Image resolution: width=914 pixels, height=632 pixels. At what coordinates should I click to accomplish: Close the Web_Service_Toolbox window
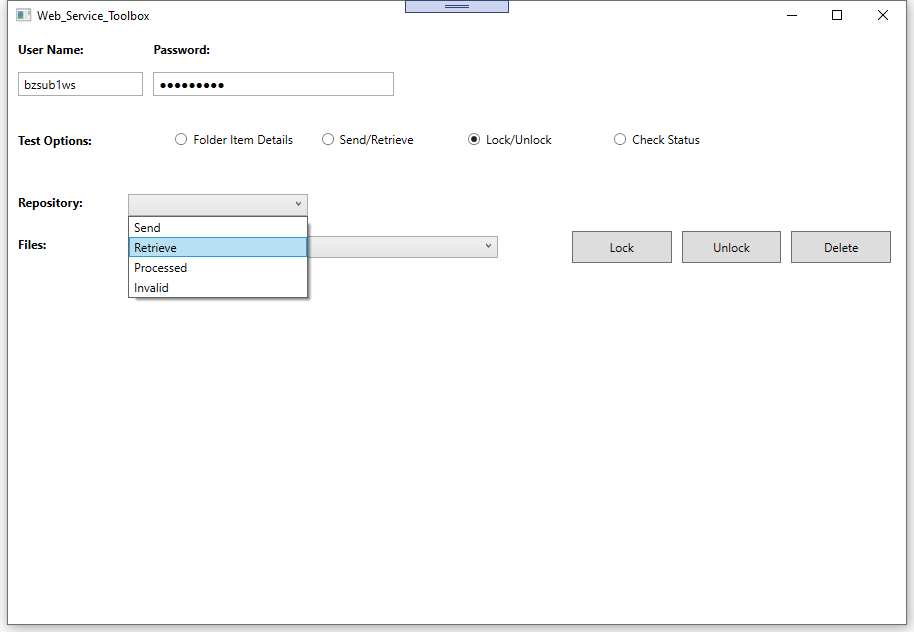[x=883, y=16]
